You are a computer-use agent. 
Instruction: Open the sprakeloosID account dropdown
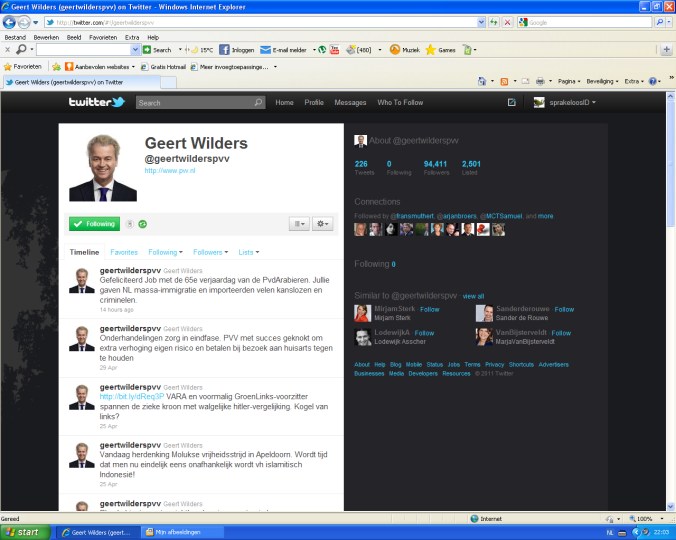[564, 102]
